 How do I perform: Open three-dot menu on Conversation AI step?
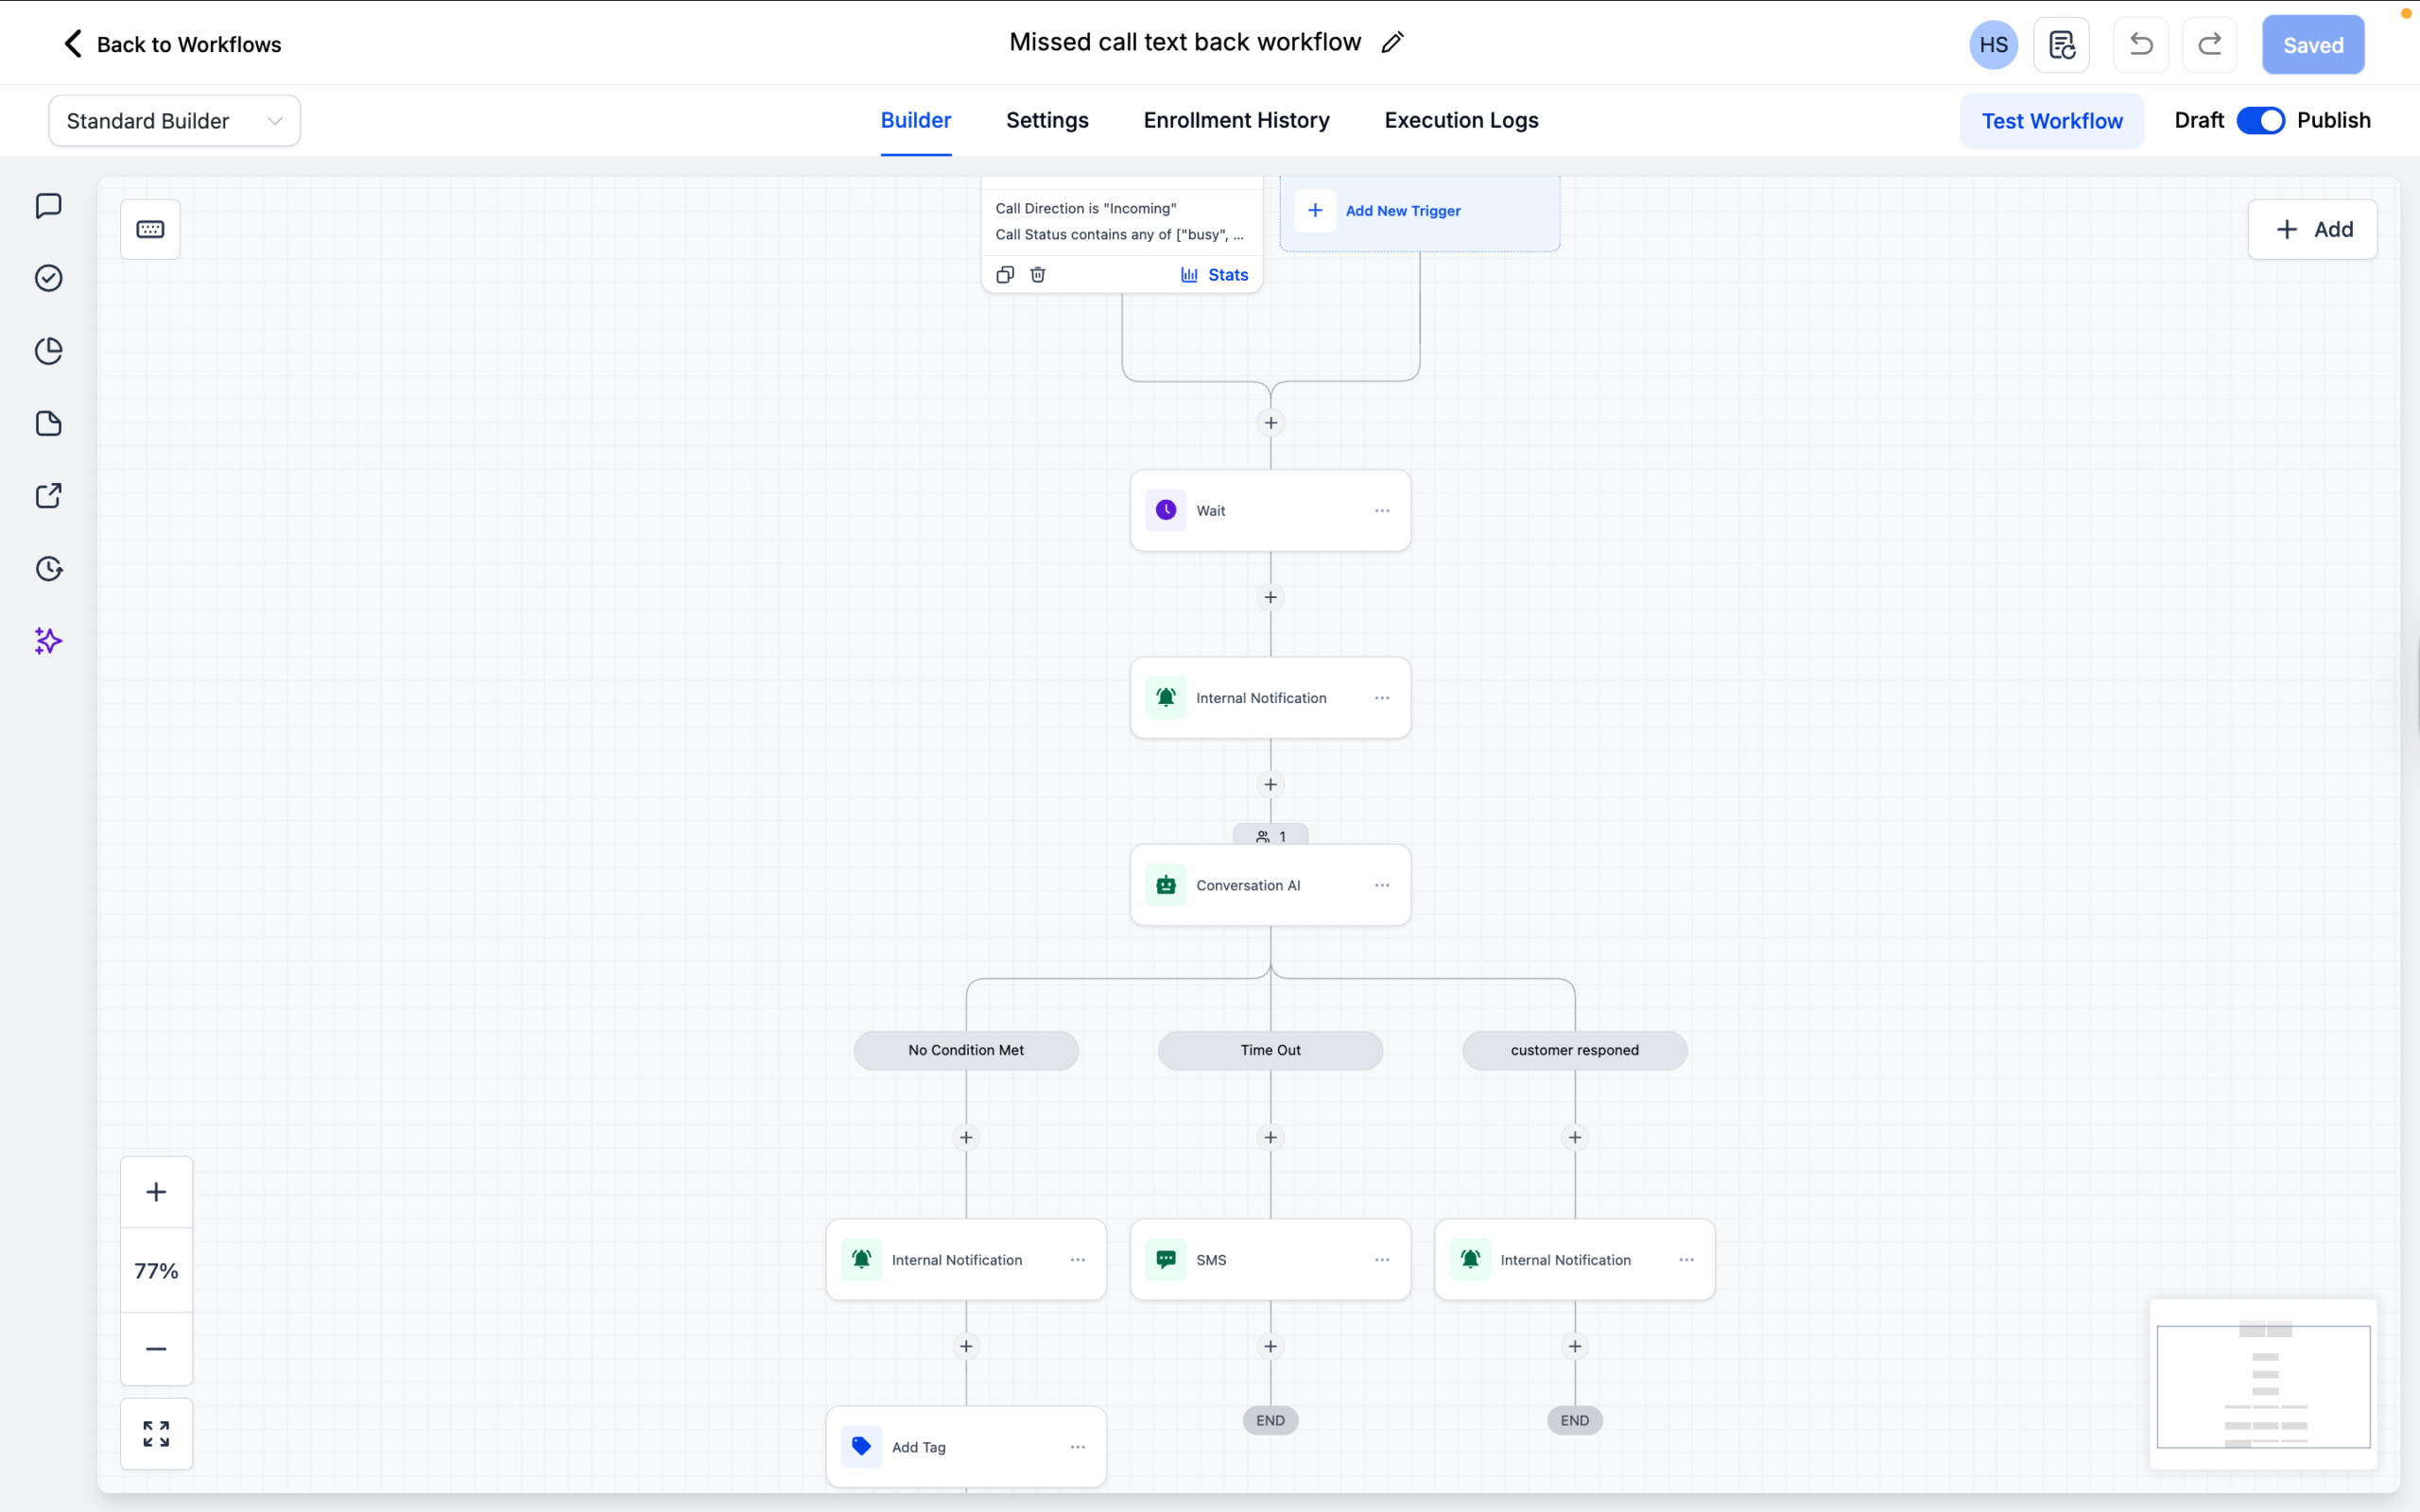click(x=1382, y=885)
